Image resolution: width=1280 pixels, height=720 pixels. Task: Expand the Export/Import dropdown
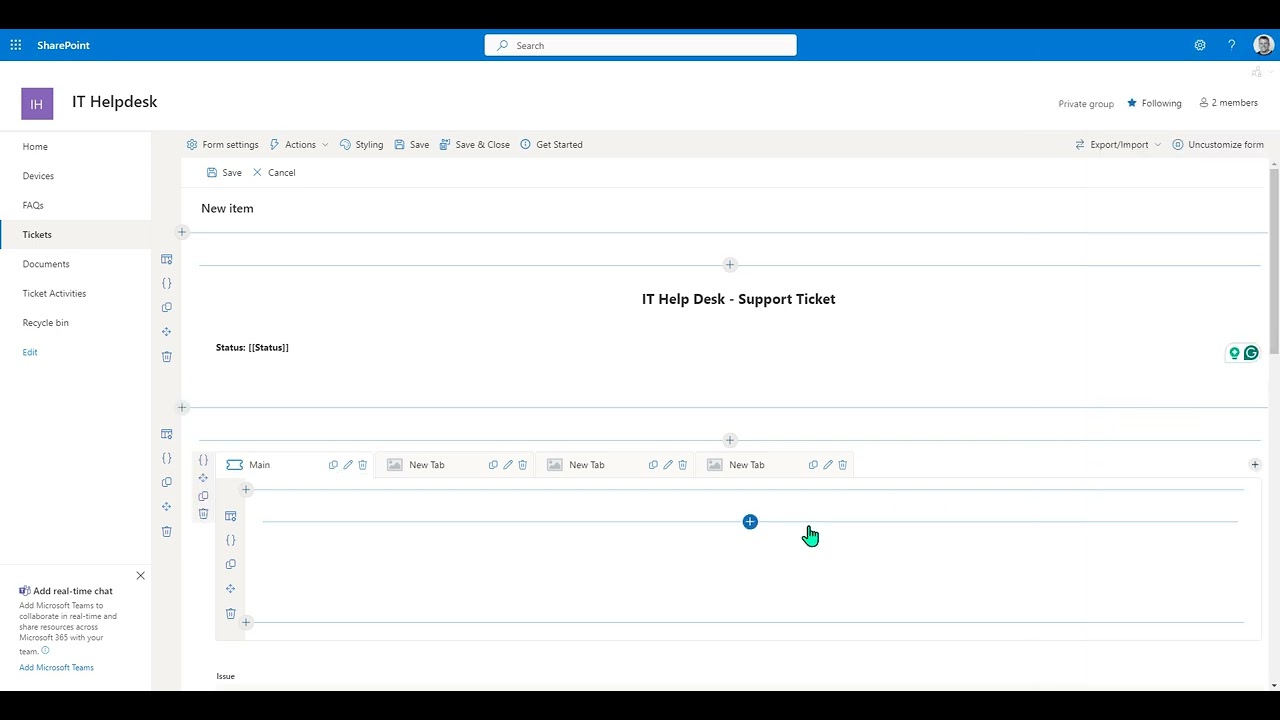click(1118, 145)
